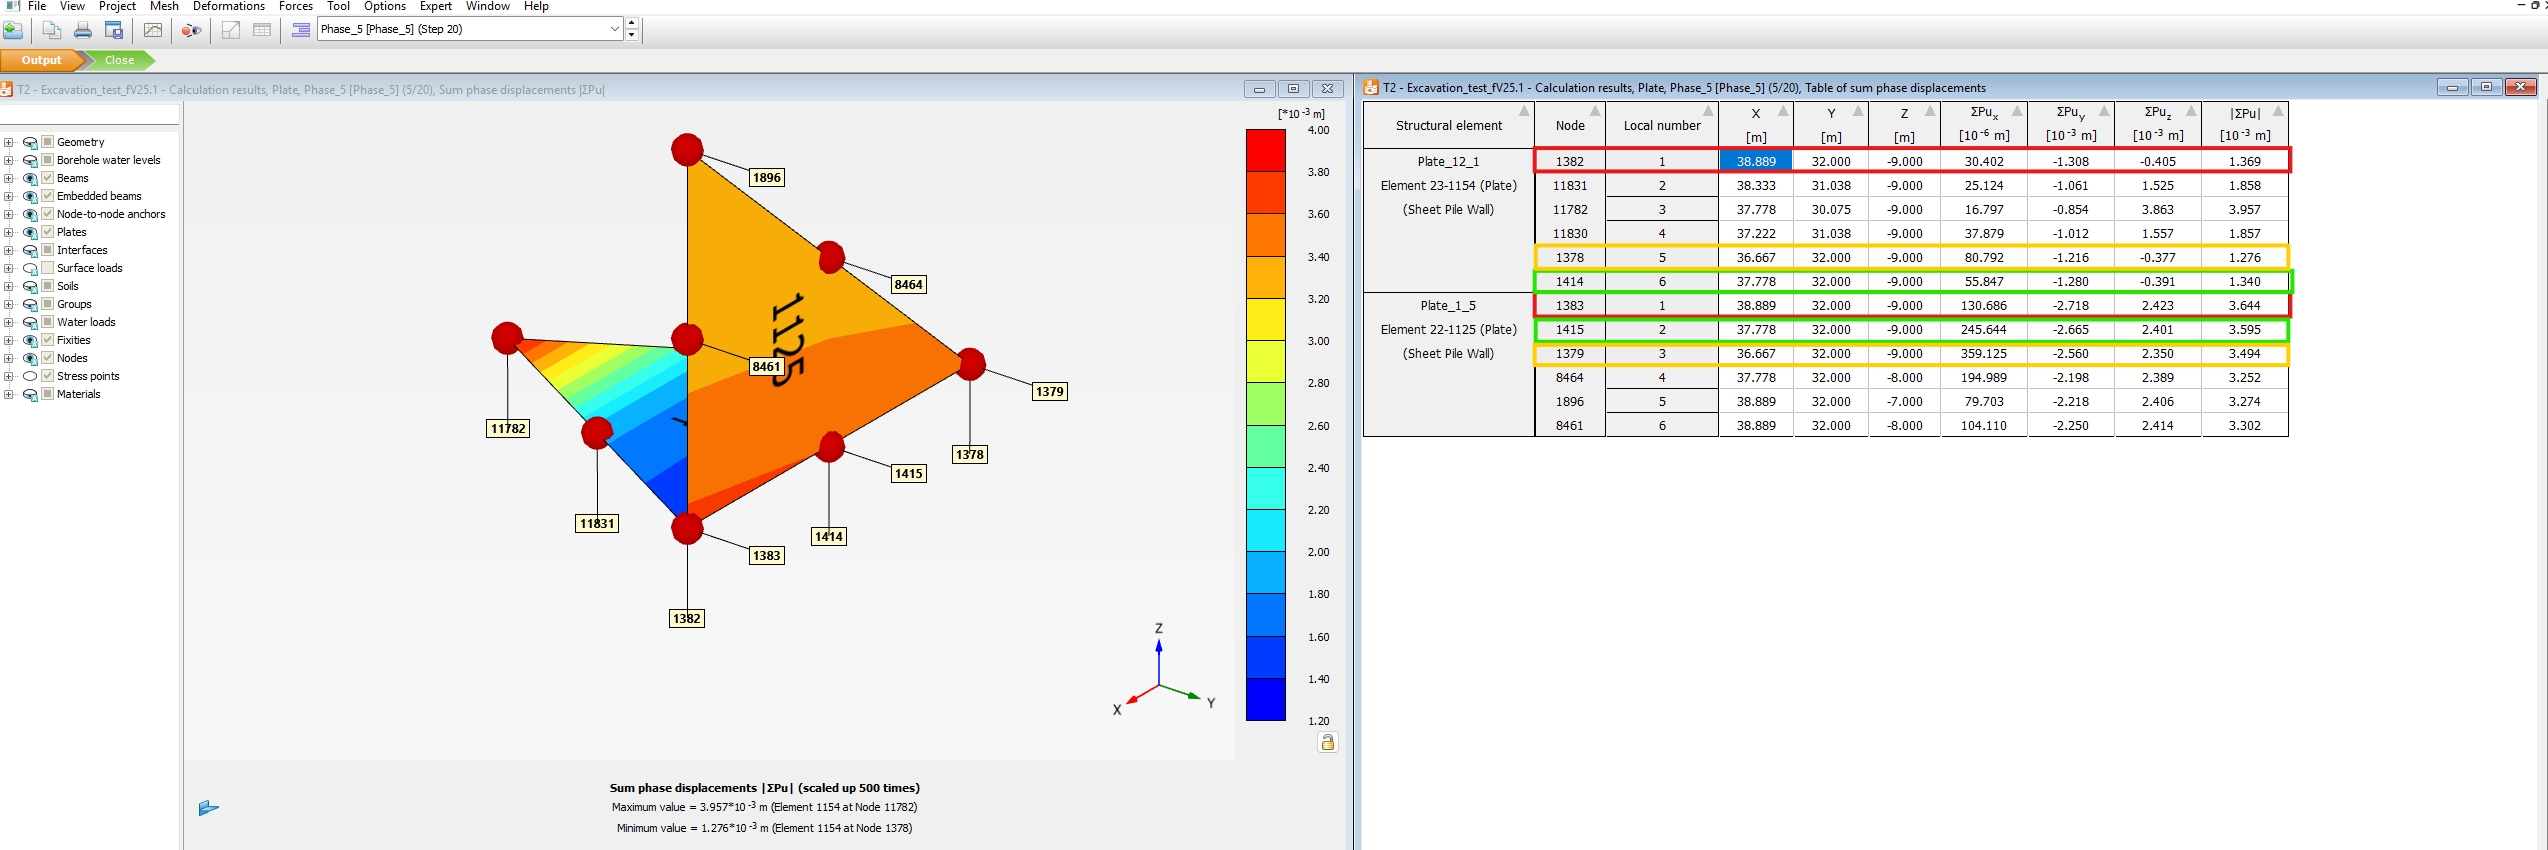Click the yellow band in legend scale
The height and width of the screenshot is (850, 2548).
click(x=1265, y=320)
